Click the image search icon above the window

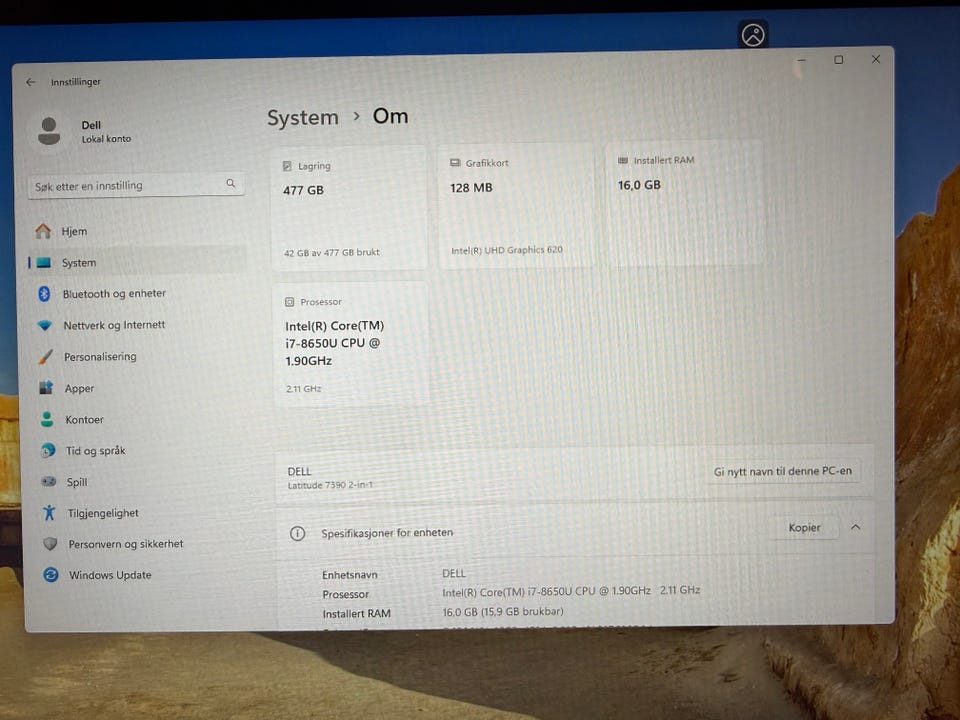(x=752, y=35)
